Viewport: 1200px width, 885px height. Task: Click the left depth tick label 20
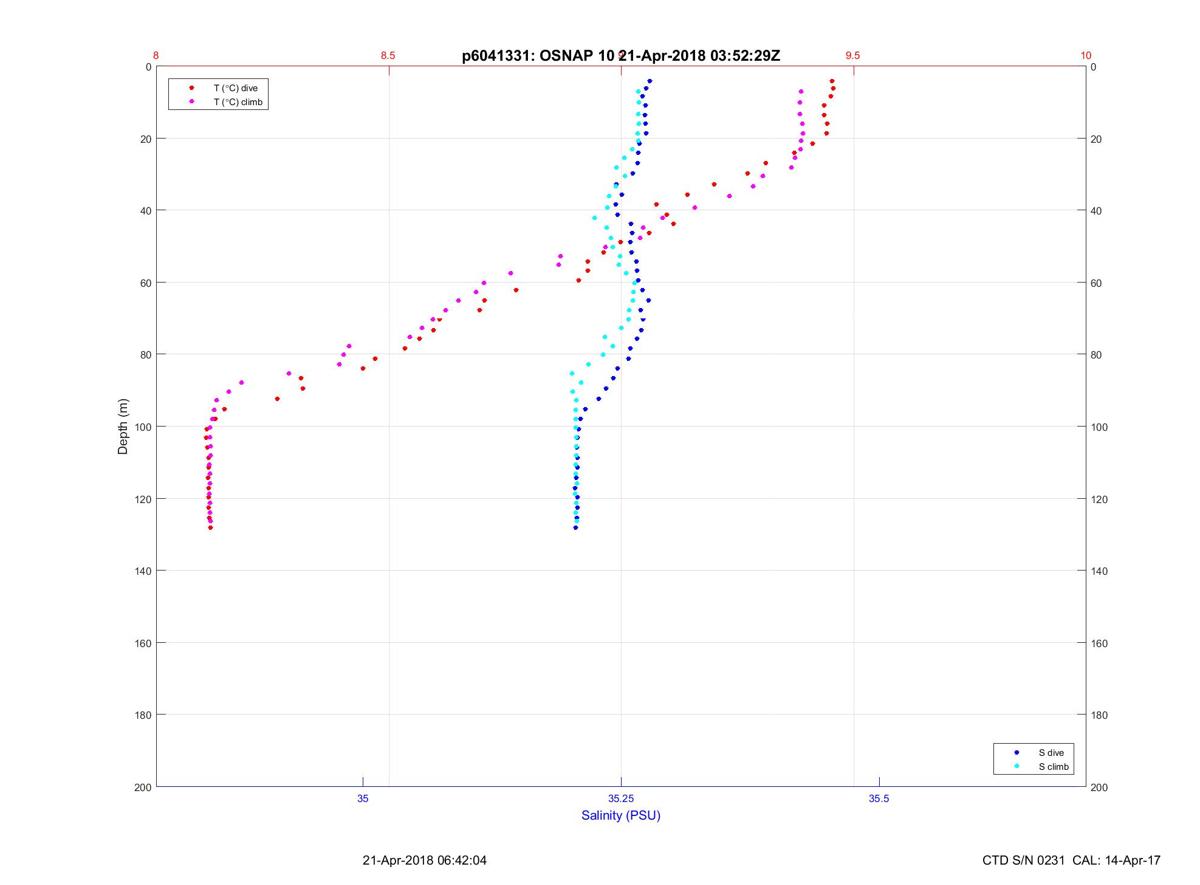coord(145,139)
